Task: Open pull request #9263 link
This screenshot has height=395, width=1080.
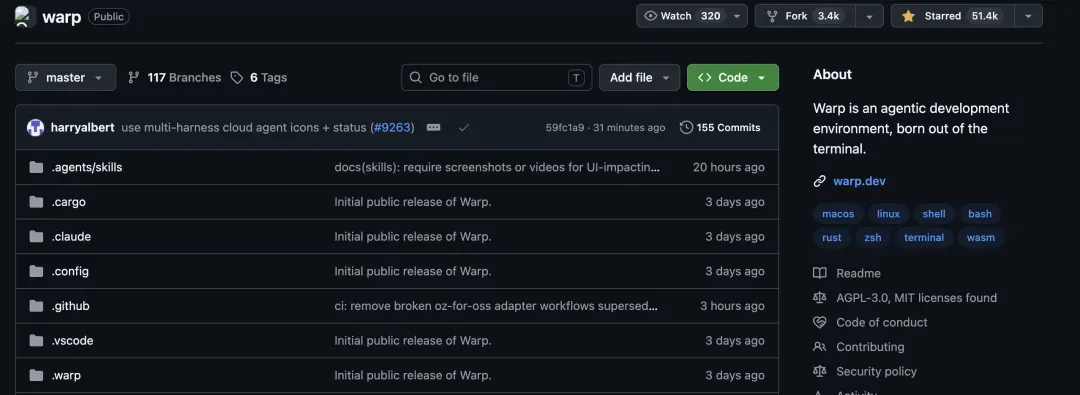Action: (x=392, y=128)
